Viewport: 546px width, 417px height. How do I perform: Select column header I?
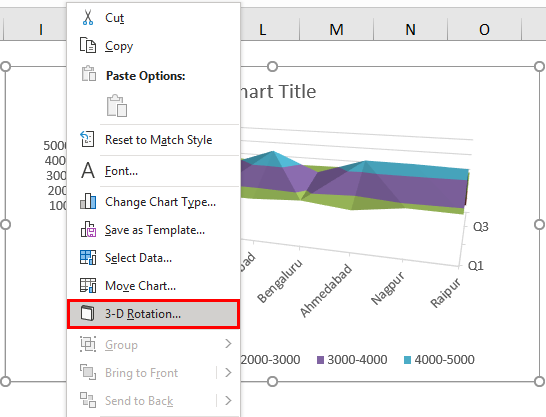click(41, 30)
